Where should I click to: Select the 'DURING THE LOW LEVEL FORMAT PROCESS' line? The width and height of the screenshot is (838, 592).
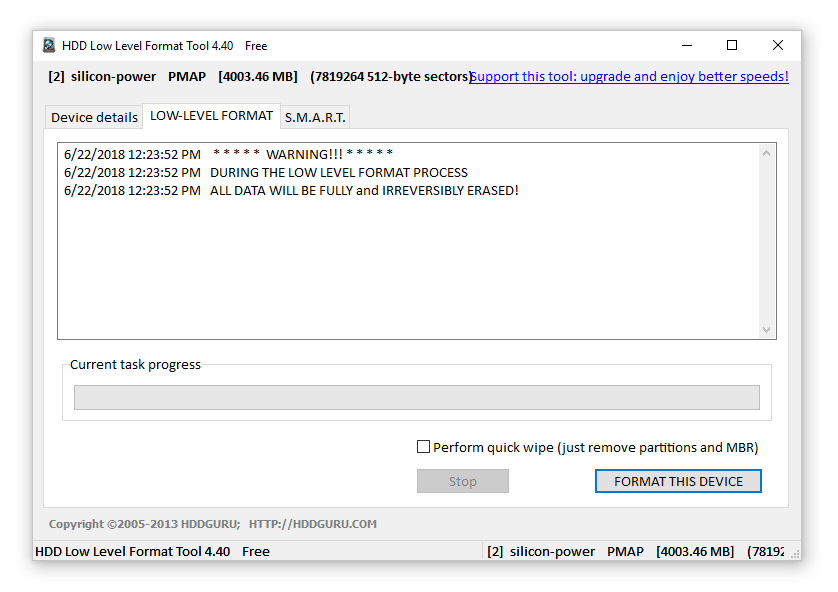[x=266, y=173]
